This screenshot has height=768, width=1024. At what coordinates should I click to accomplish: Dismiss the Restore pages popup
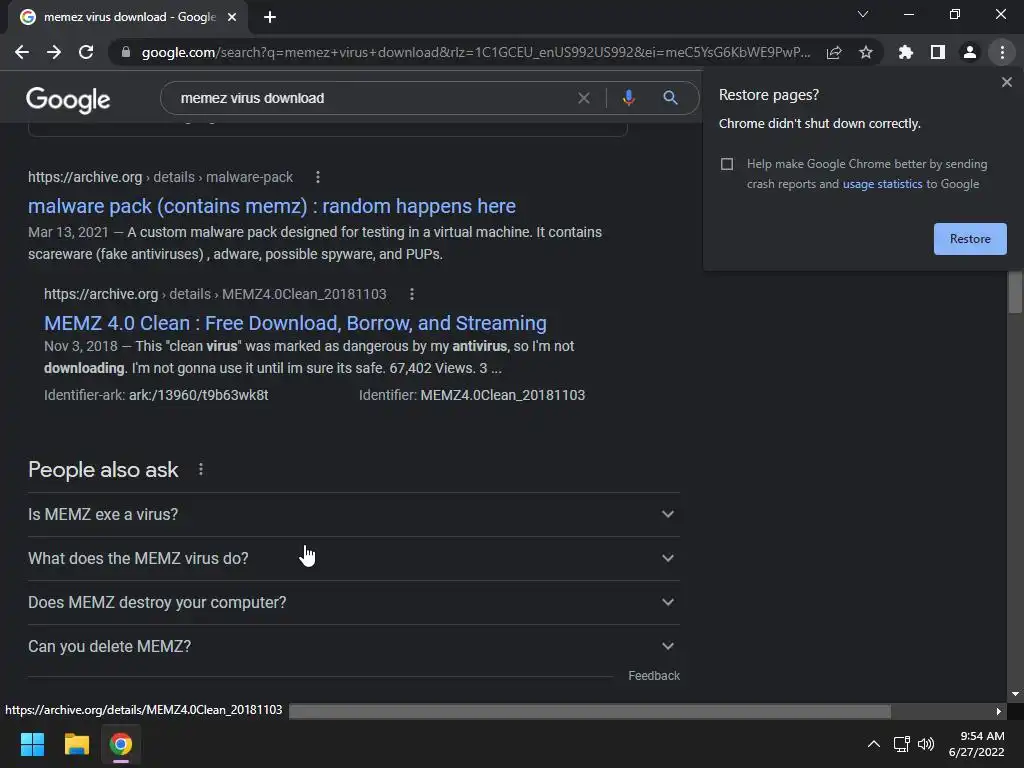1007,82
